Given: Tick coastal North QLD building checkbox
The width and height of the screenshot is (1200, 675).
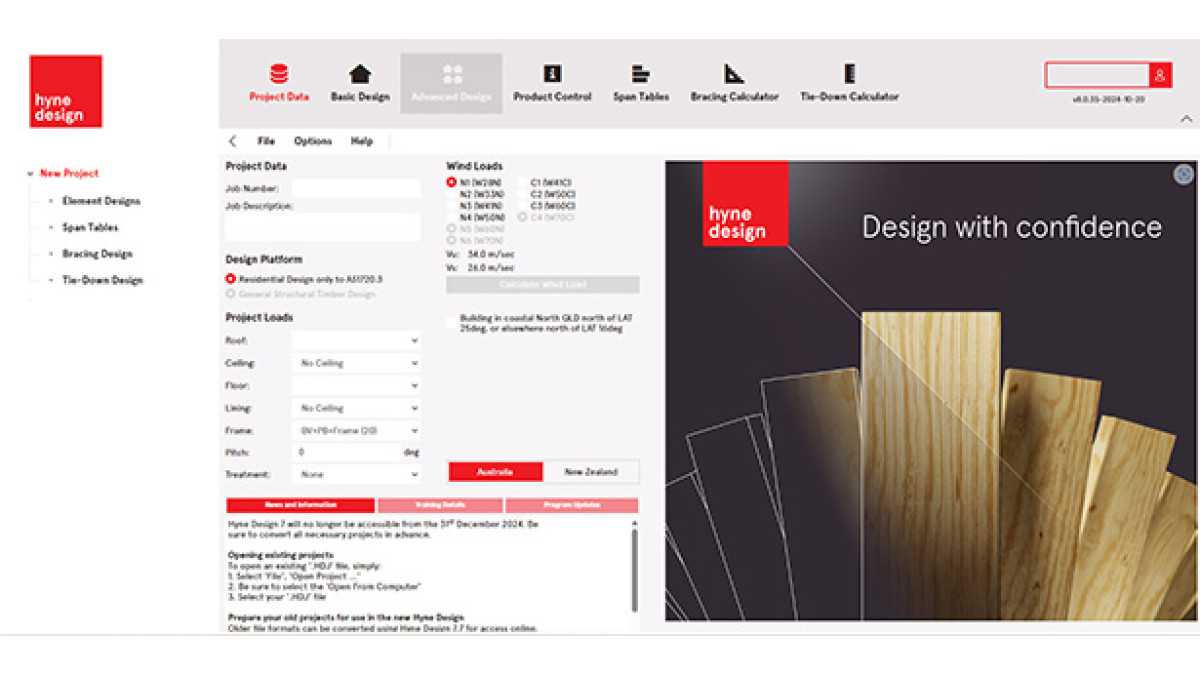Looking at the screenshot, I should (x=452, y=322).
